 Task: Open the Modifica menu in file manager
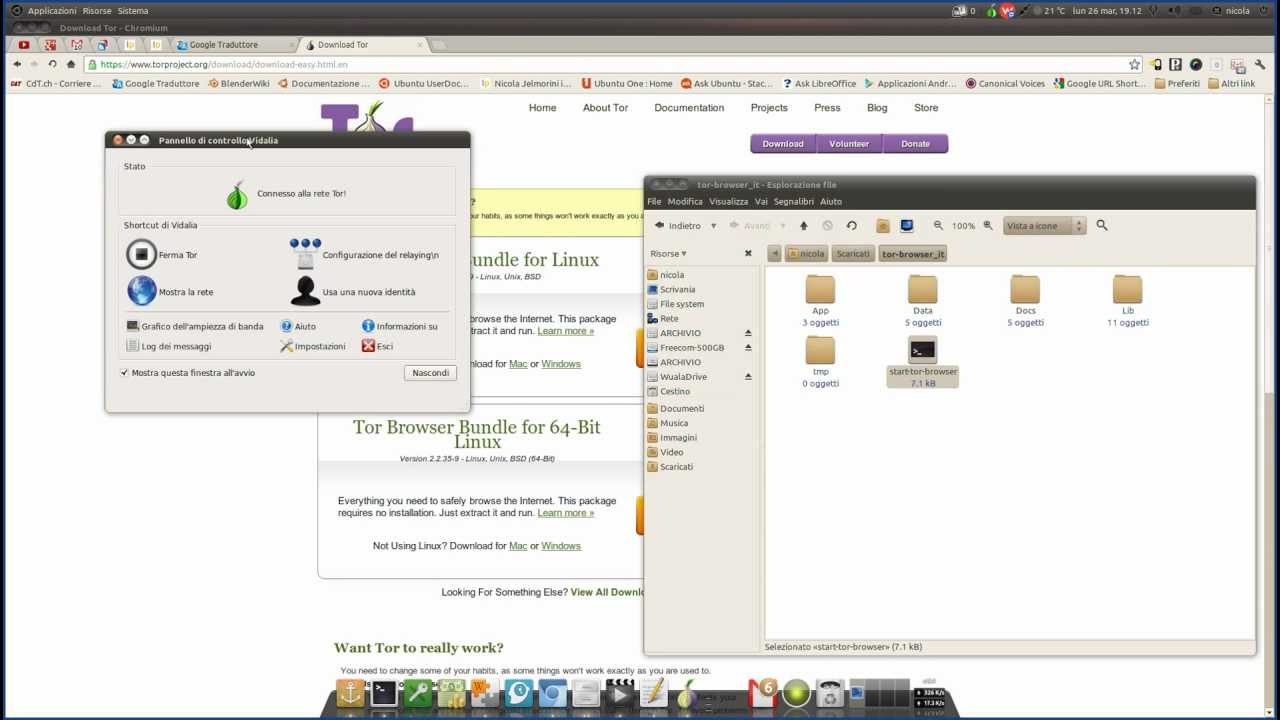(685, 201)
